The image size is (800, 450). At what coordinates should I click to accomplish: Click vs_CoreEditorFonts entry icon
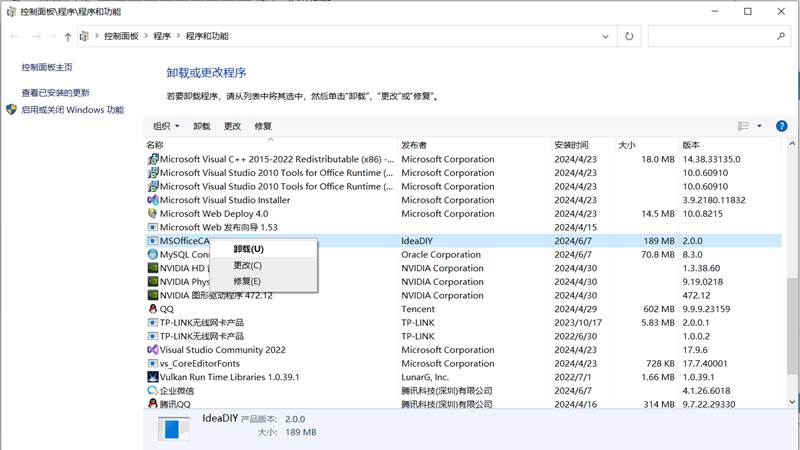(x=153, y=363)
